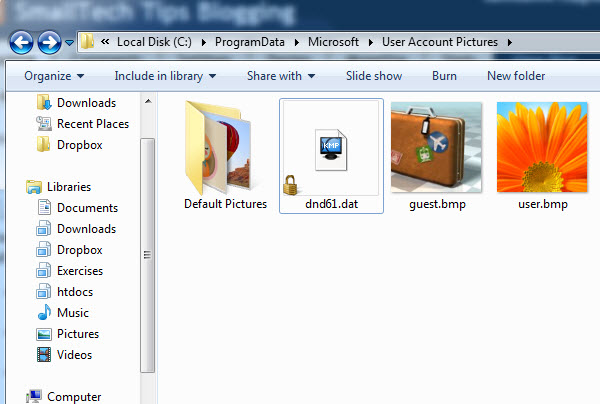Screen dimensions: 600x404
Task: Click the navigation pane scrollbar thumb
Action: pos(147,255)
